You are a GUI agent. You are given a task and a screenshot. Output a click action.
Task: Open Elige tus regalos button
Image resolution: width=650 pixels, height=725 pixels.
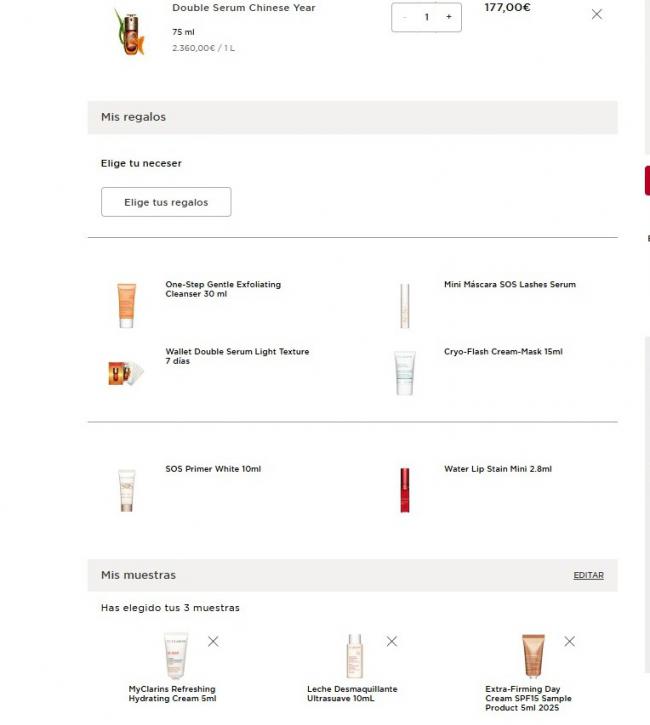(166, 202)
